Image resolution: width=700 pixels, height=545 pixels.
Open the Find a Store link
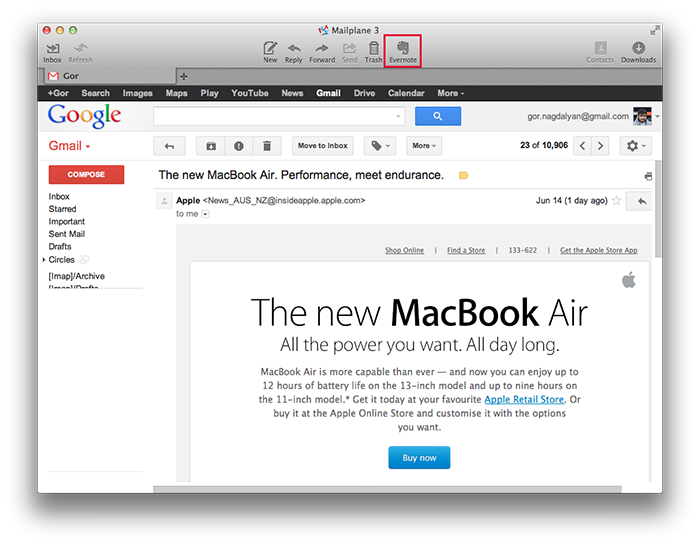466,250
